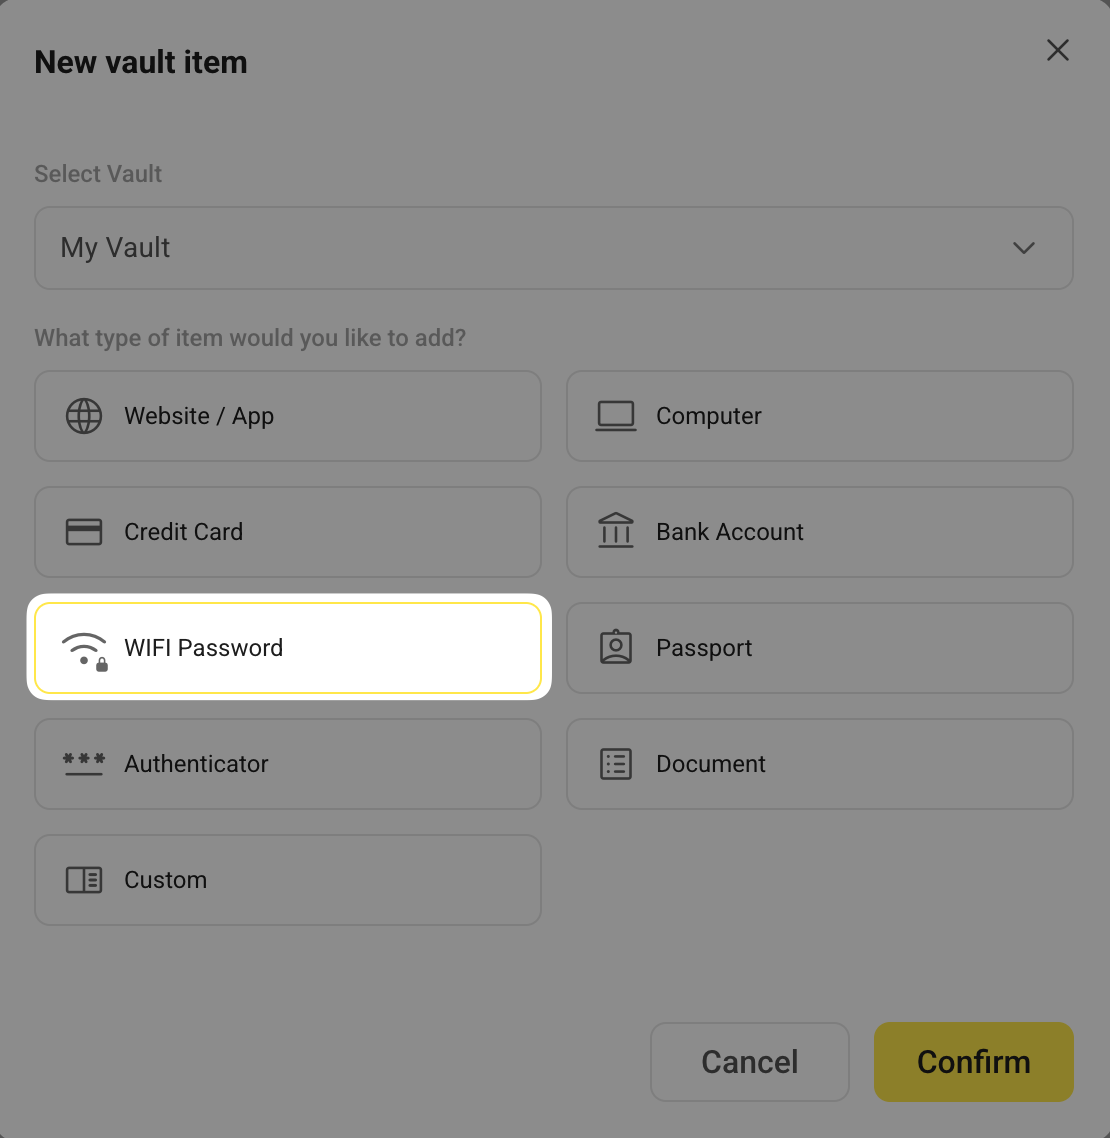Select the laptop icon beside Computer

pos(616,416)
